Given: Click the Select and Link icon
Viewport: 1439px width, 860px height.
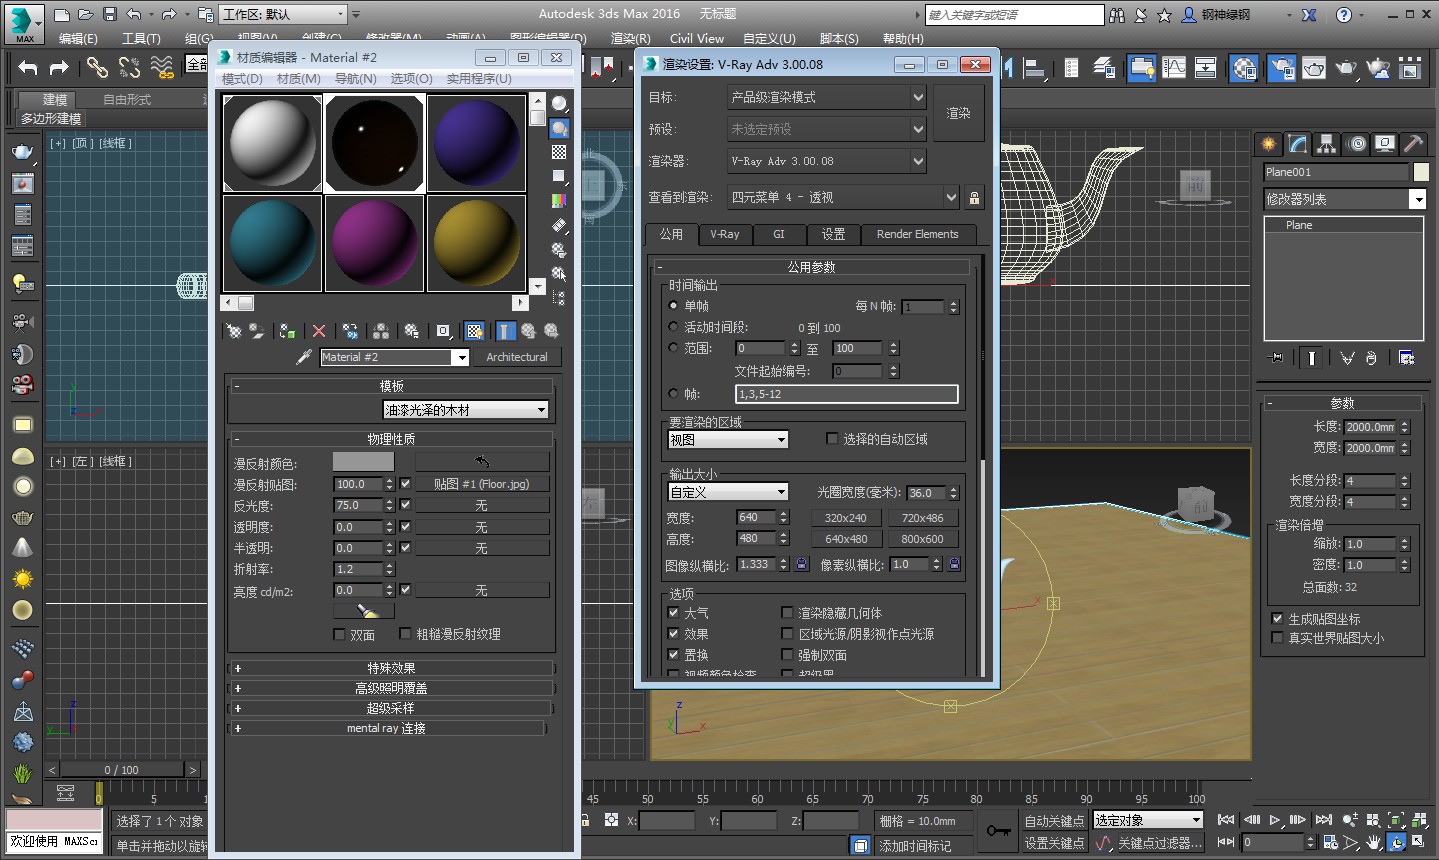Looking at the screenshot, I should click(x=97, y=68).
